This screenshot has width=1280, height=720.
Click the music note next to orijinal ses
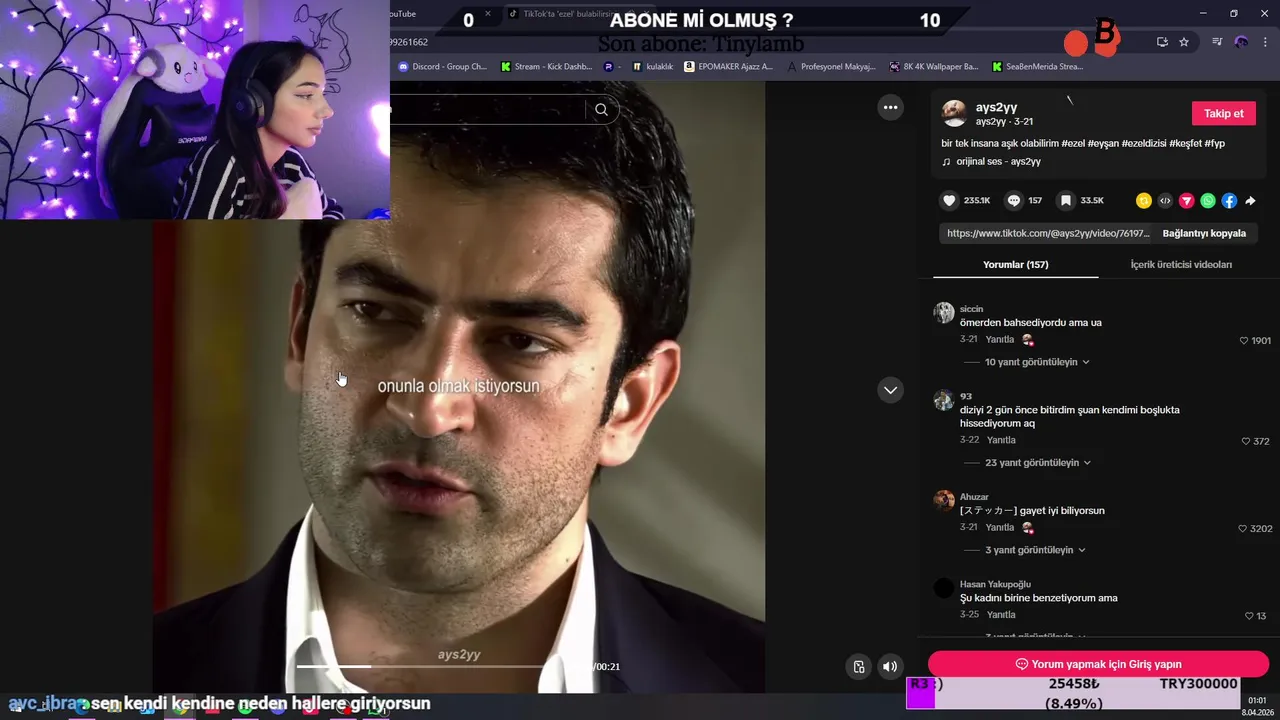pos(946,162)
